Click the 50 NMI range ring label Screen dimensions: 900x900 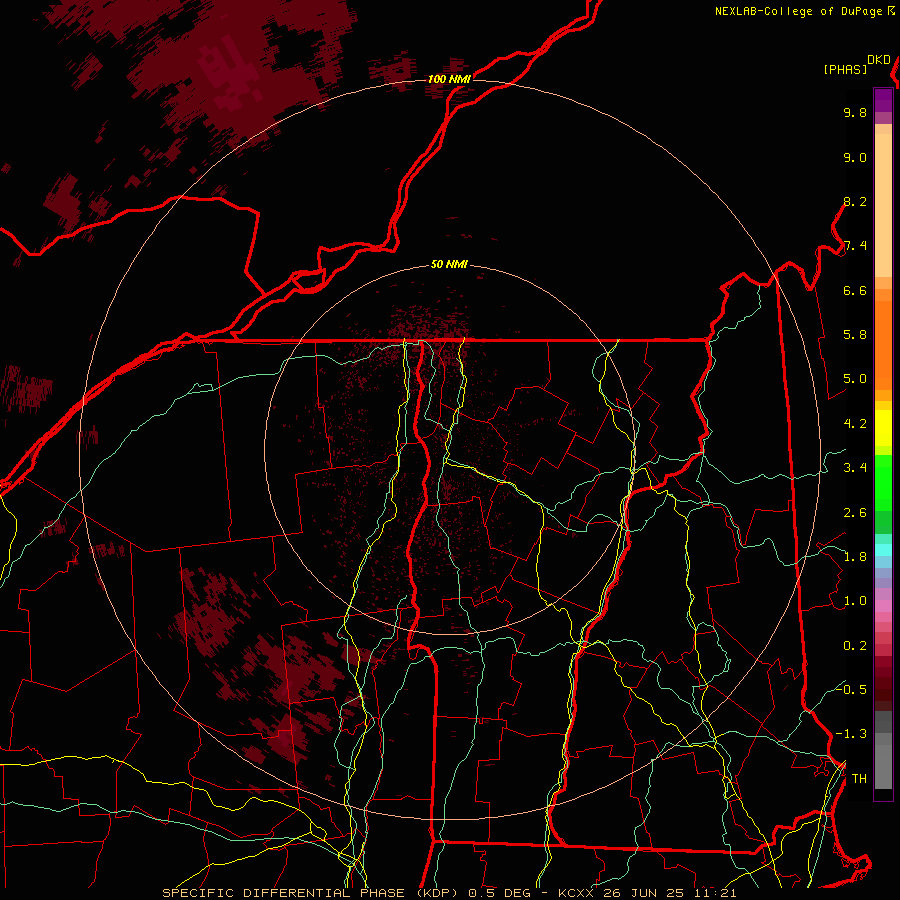(x=449, y=265)
